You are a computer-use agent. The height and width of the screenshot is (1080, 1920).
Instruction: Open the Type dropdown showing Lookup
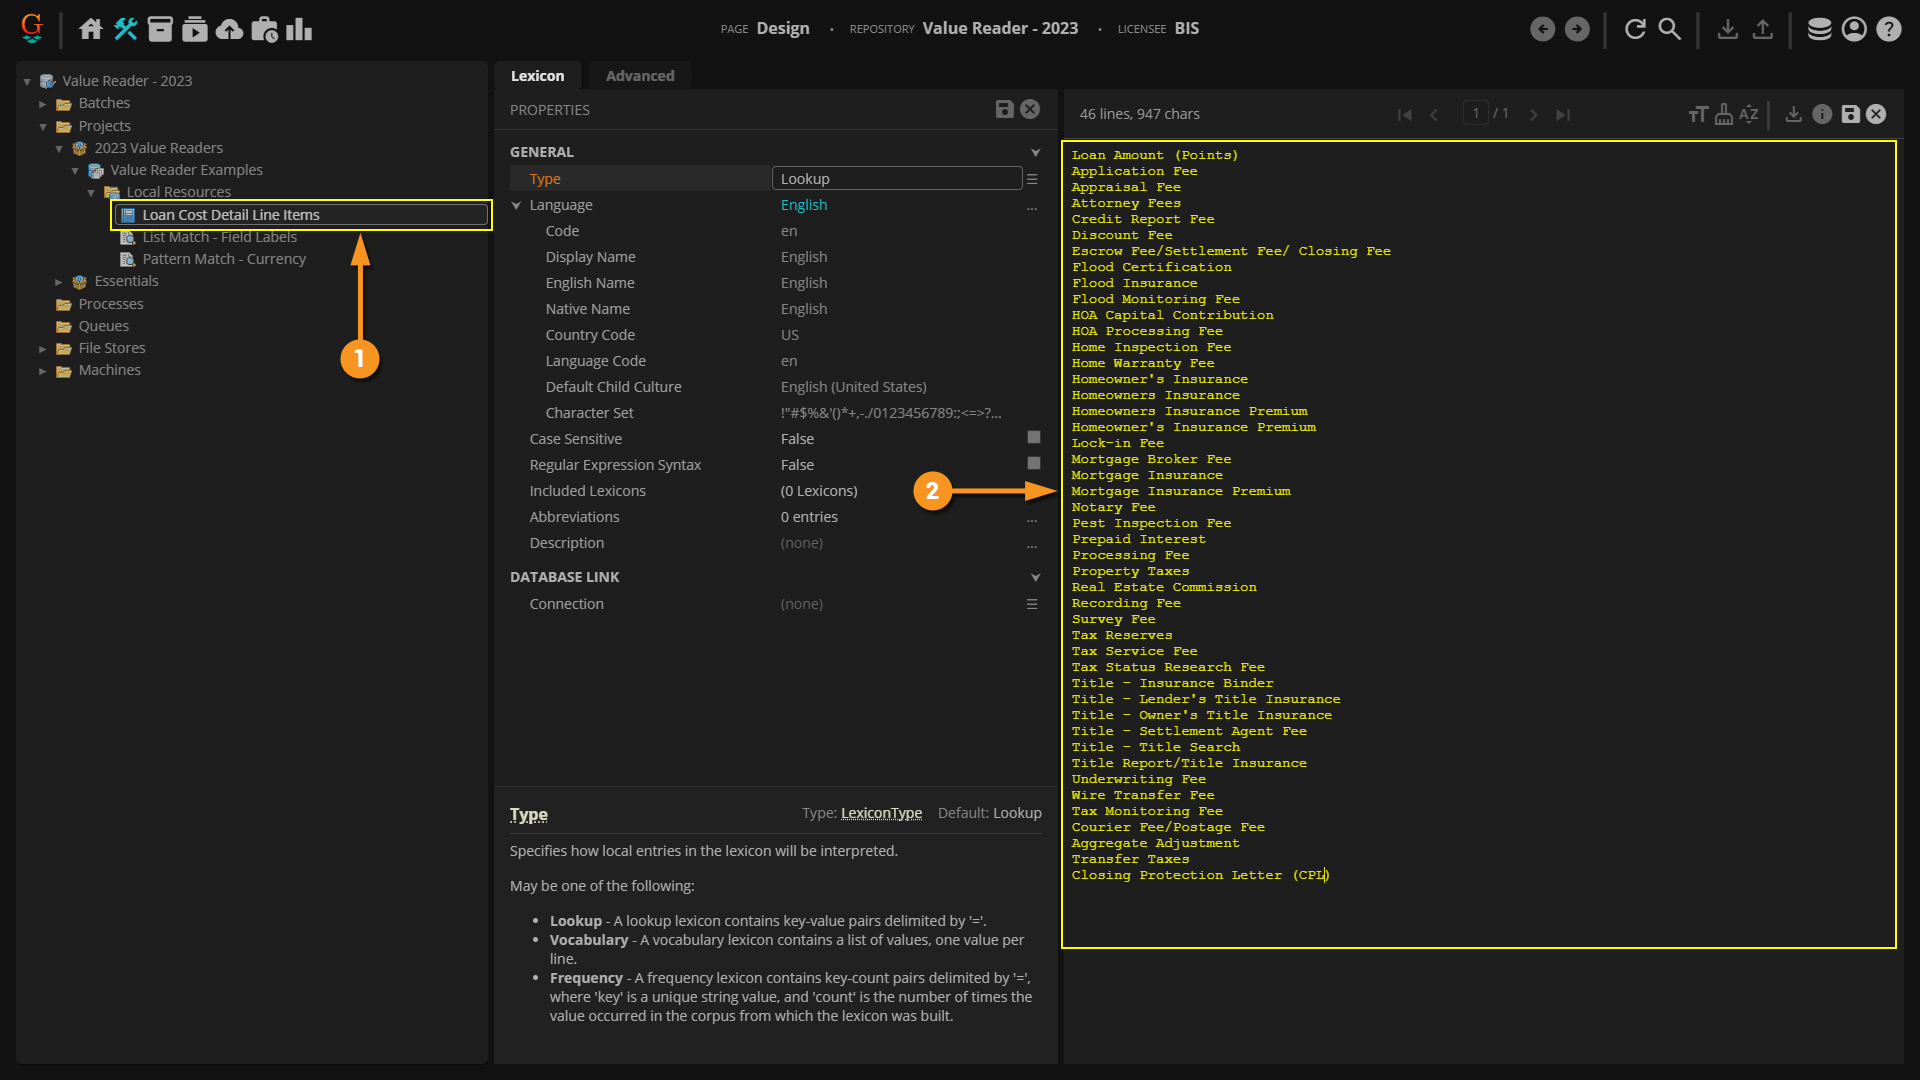(x=897, y=179)
